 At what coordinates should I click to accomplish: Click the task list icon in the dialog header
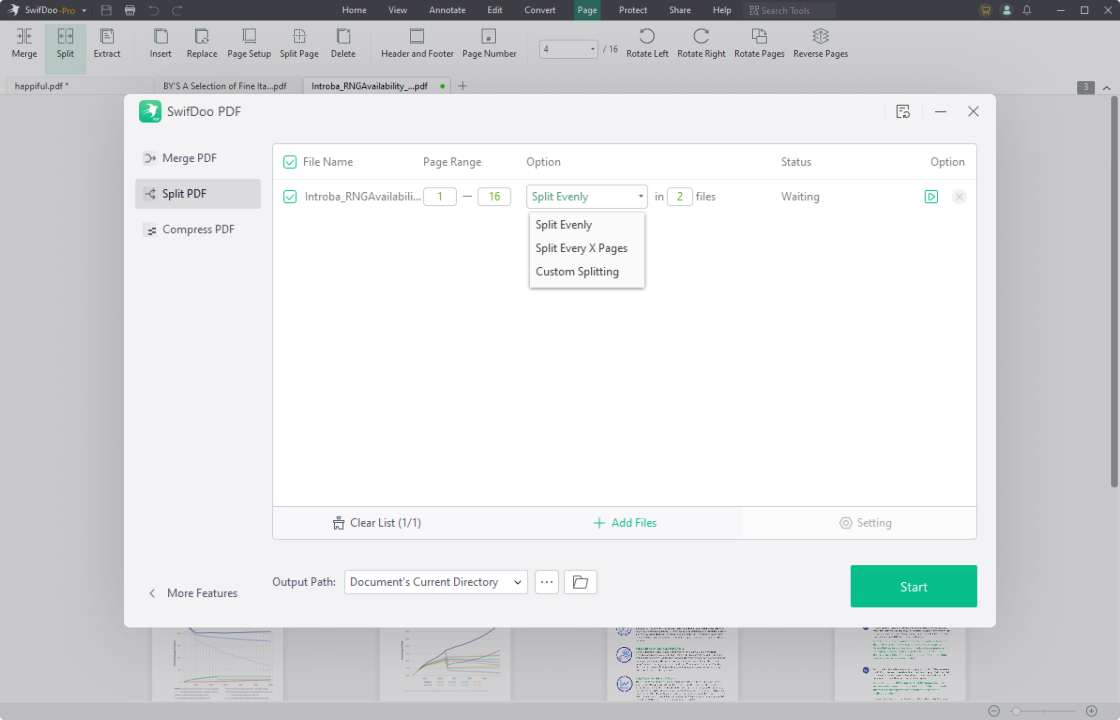pyautogui.click(x=903, y=111)
